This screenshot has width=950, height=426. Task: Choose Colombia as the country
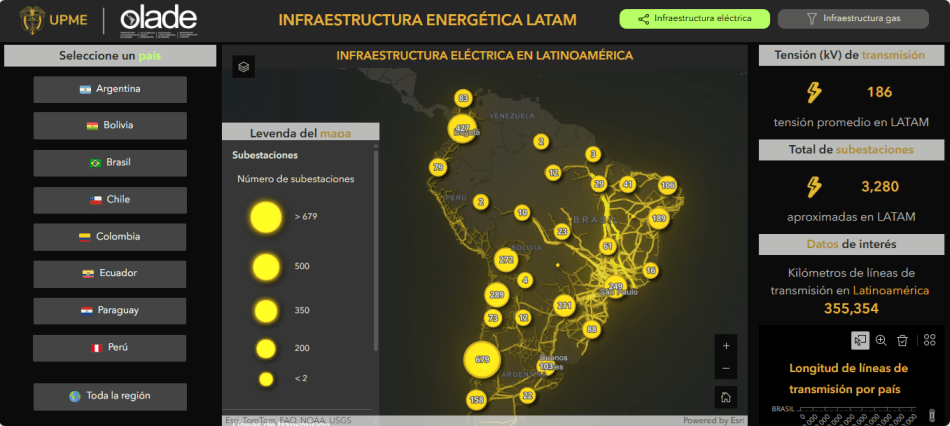tap(110, 237)
